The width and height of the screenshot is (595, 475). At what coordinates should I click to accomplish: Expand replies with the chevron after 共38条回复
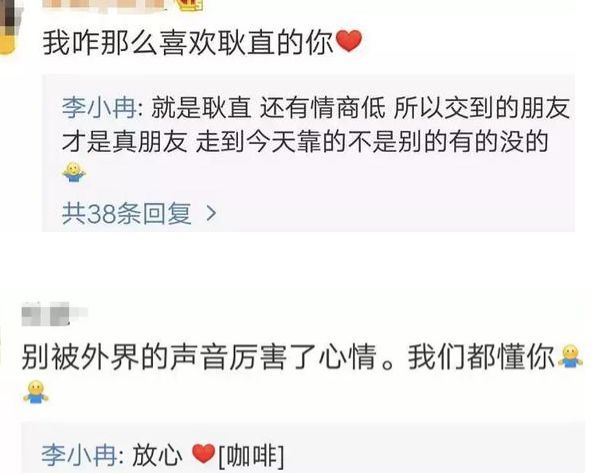point(211,214)
